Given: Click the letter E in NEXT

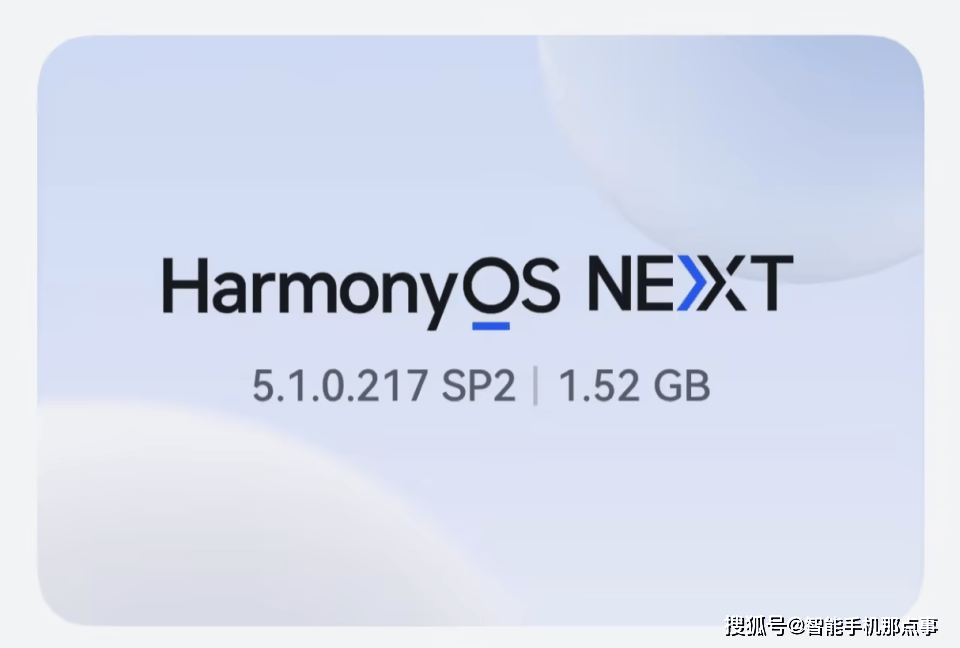Looking at the screenshot, I should point(656,284).
